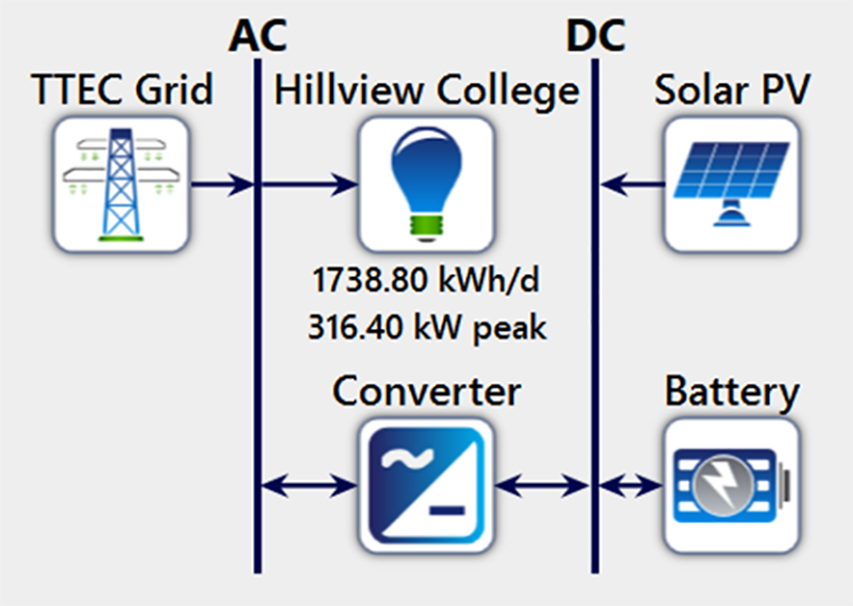Open the Hillview College light bulb load icon
Screen dimensions: 853x606
pyautogui.click(x=427, y=185)
